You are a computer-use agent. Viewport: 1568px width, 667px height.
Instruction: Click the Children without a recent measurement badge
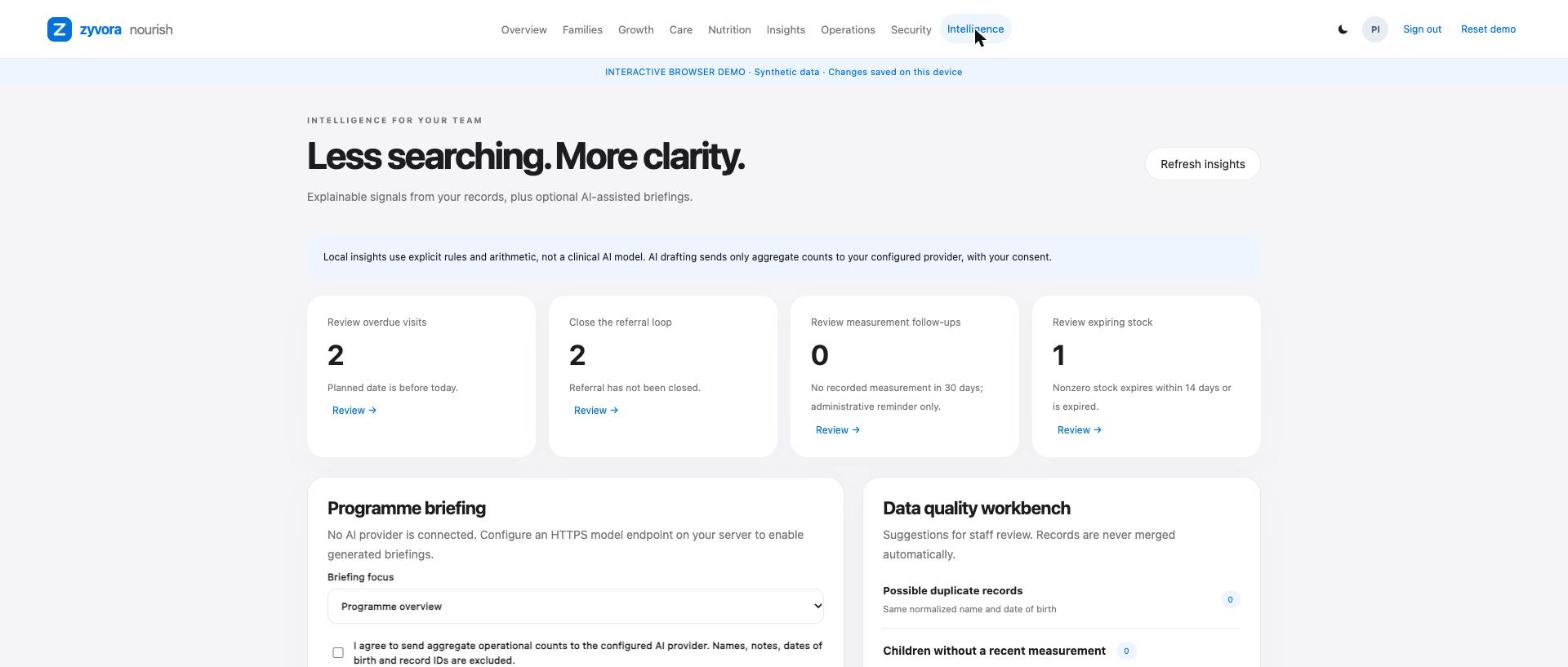click(x=1126, y=651)
